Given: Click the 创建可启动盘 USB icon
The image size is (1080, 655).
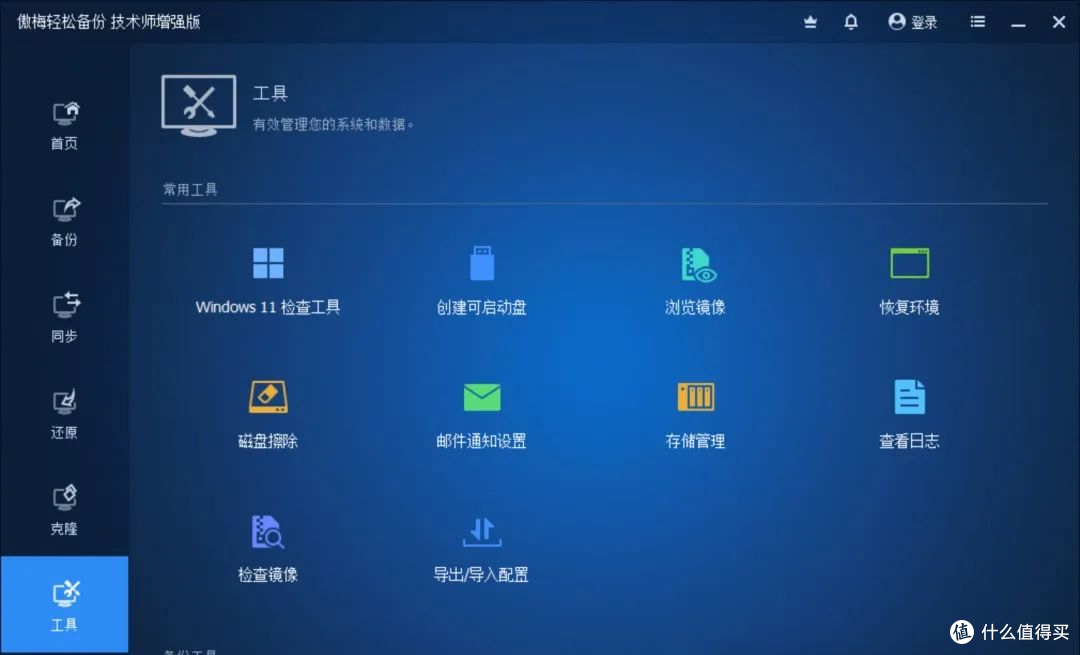Looking at the screenshot, I should click(x=482, y=264).
